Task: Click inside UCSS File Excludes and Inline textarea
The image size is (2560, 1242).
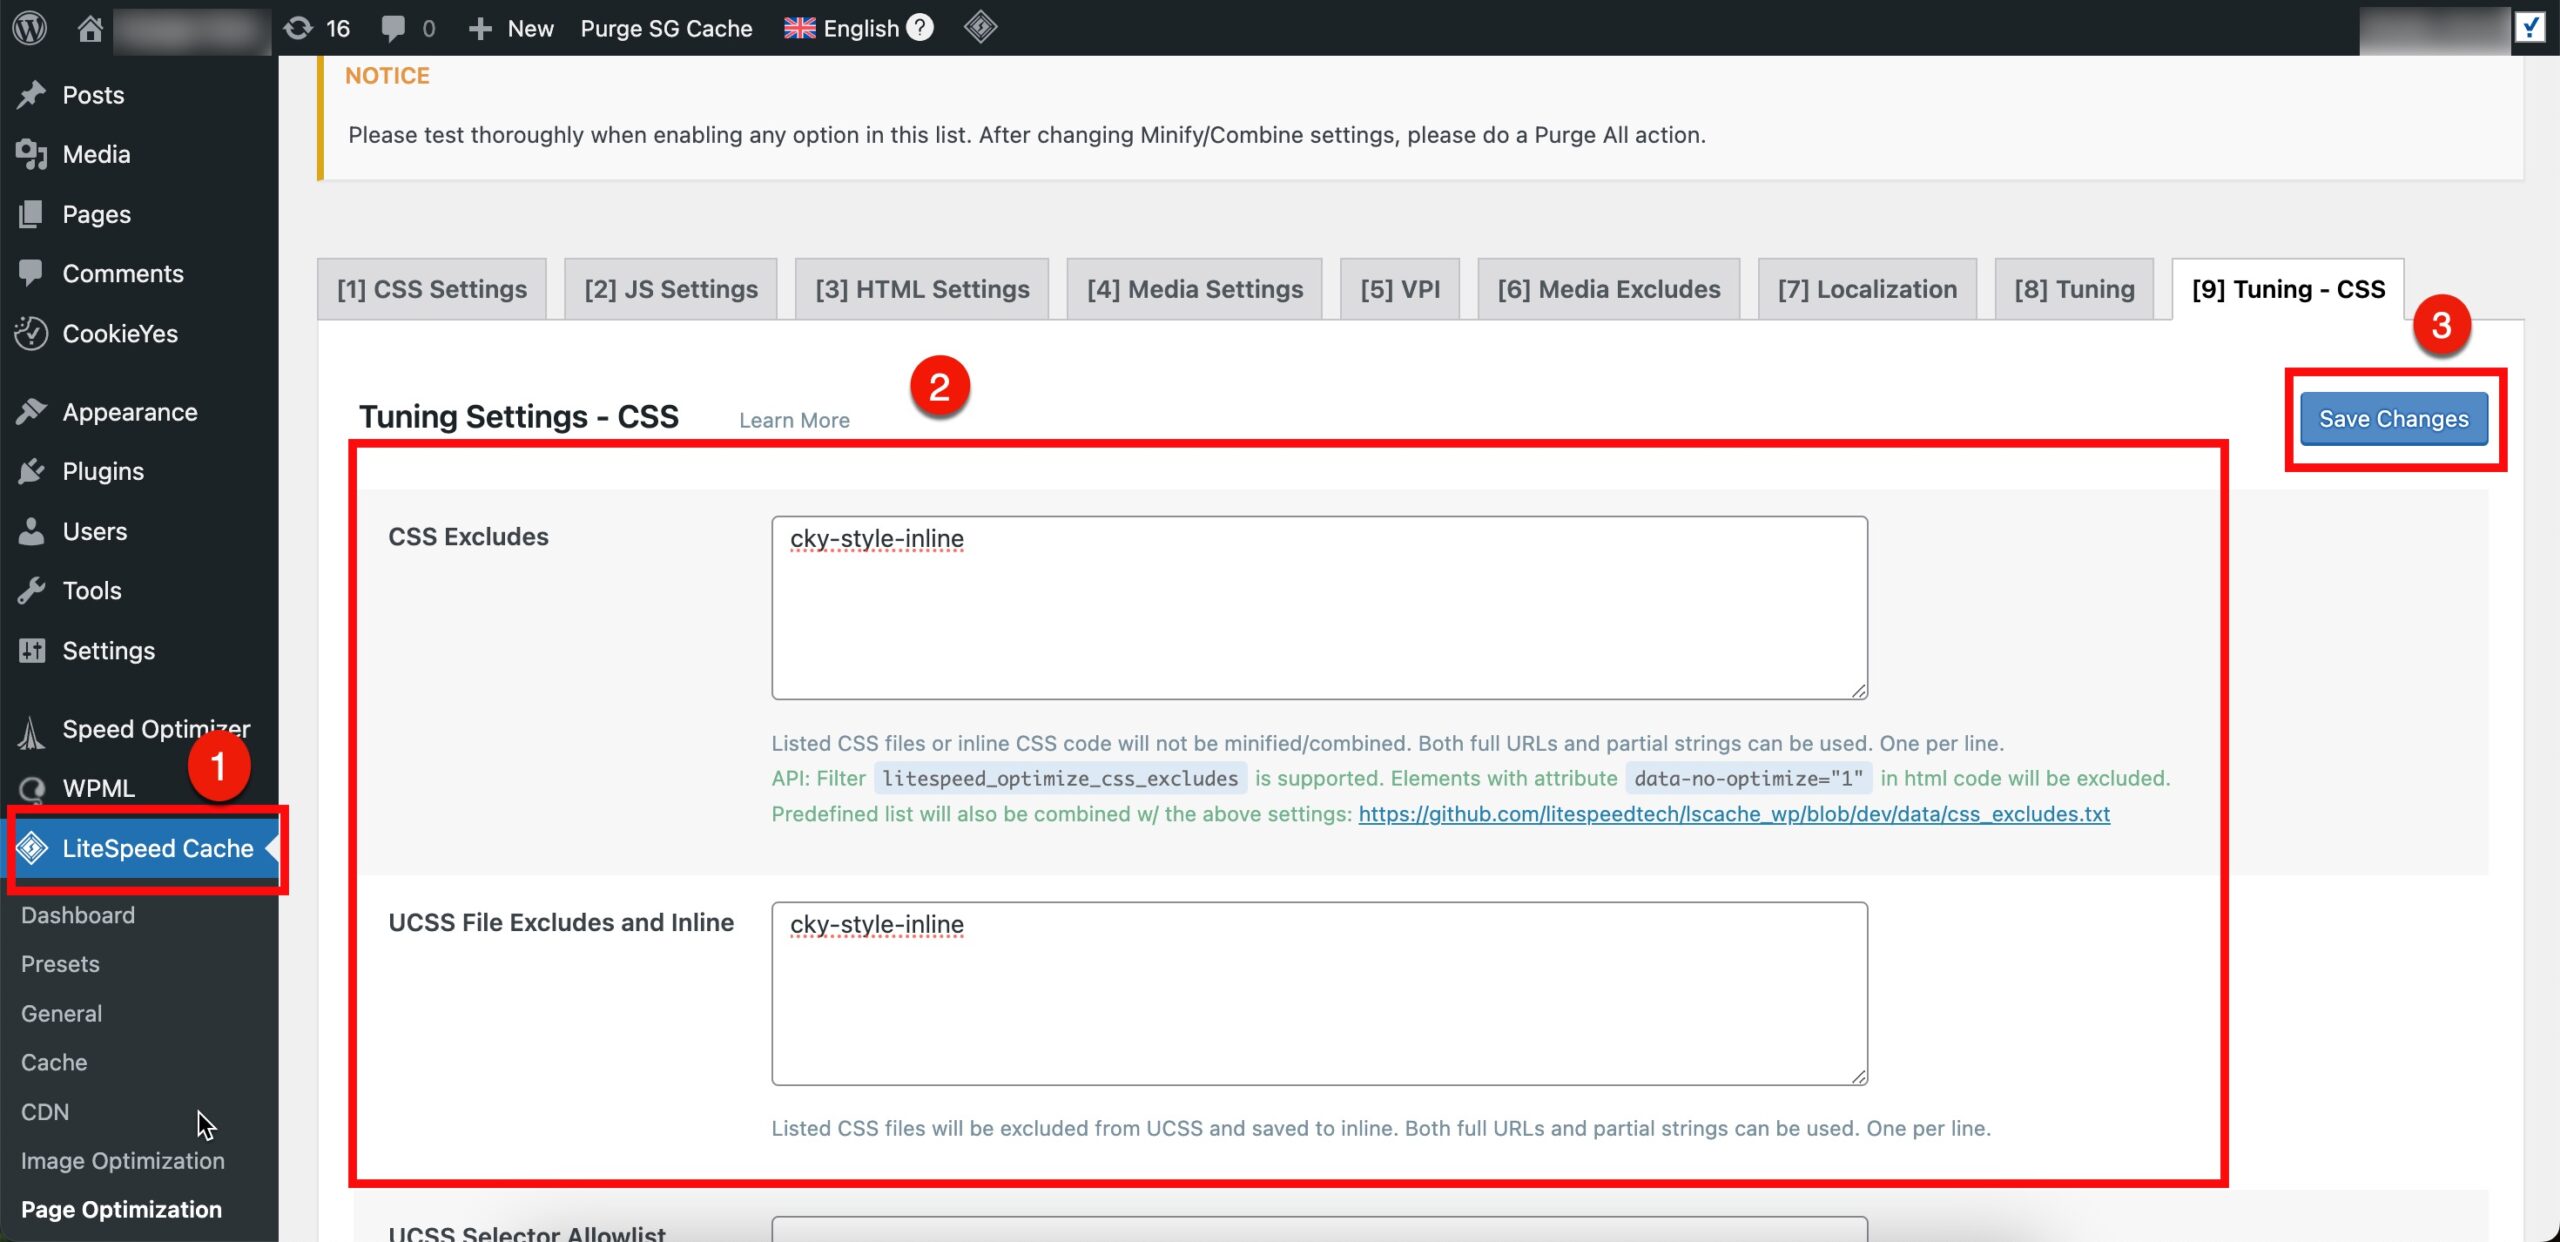Action: coord(1319,993)
